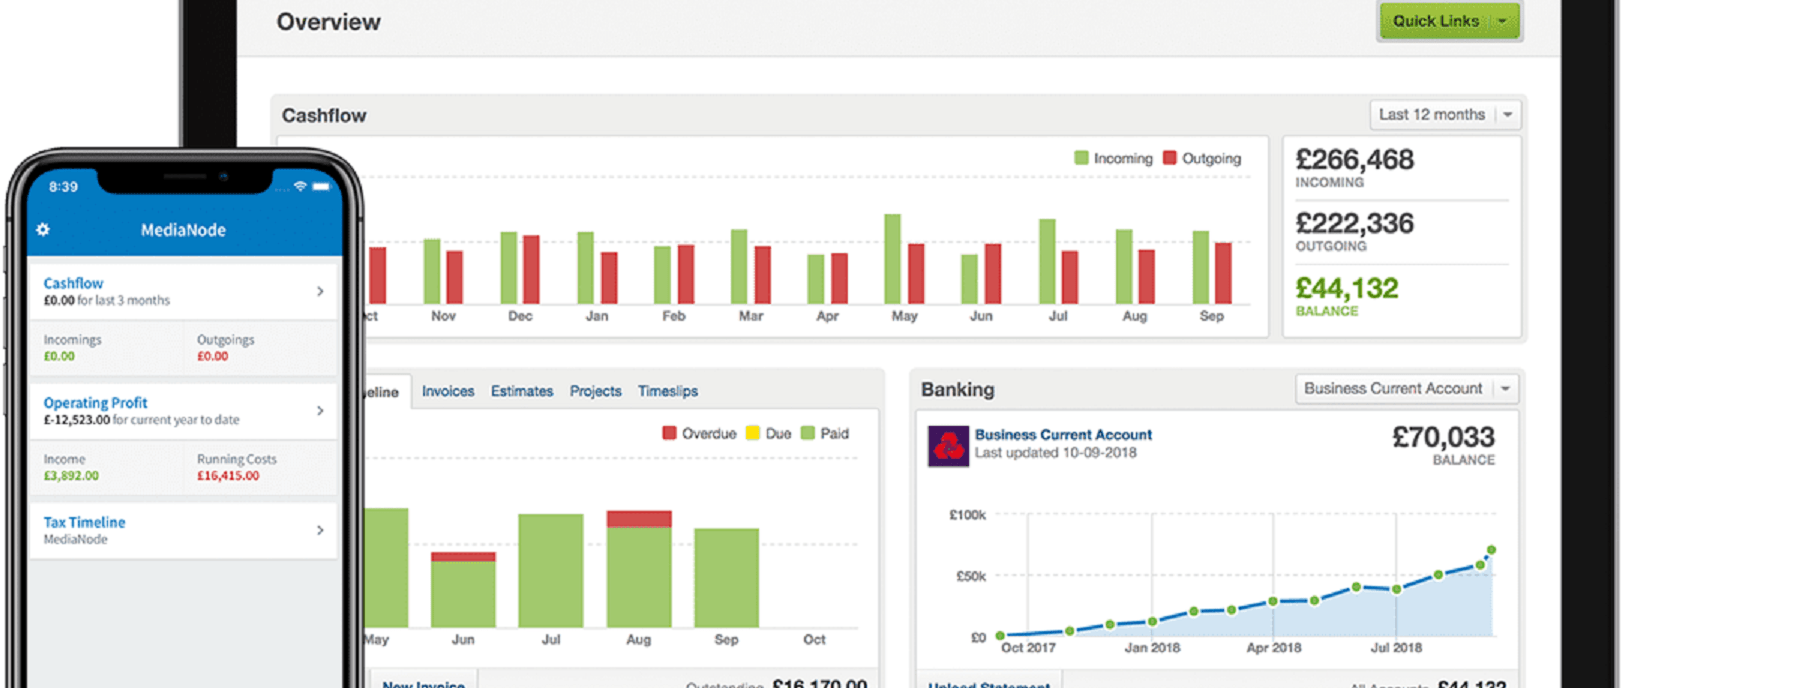This screenshot has height=688, width=1800.
Task: Click the May incoming cashflow bar
Action: pyautogui.click(x=892, y=258)
